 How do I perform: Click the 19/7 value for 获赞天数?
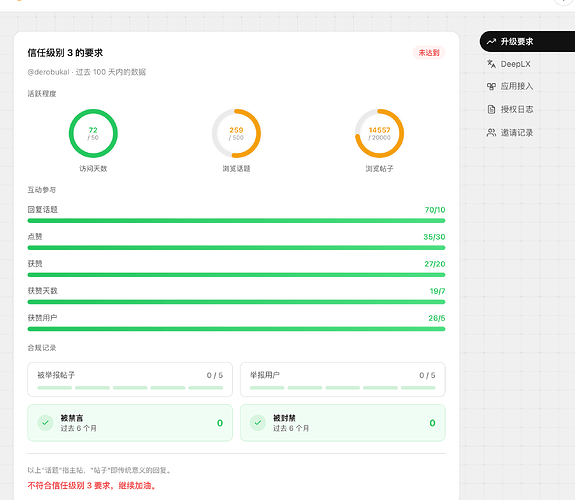click(437, 291)
